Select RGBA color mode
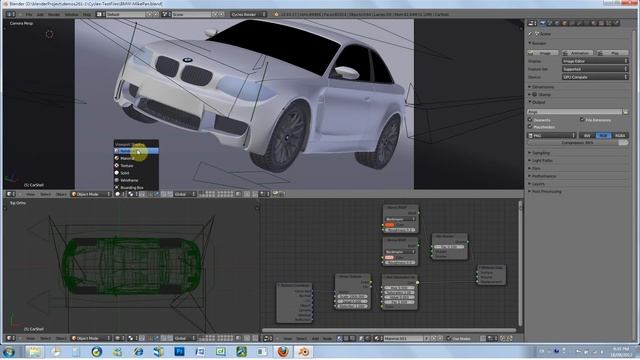 620,136
